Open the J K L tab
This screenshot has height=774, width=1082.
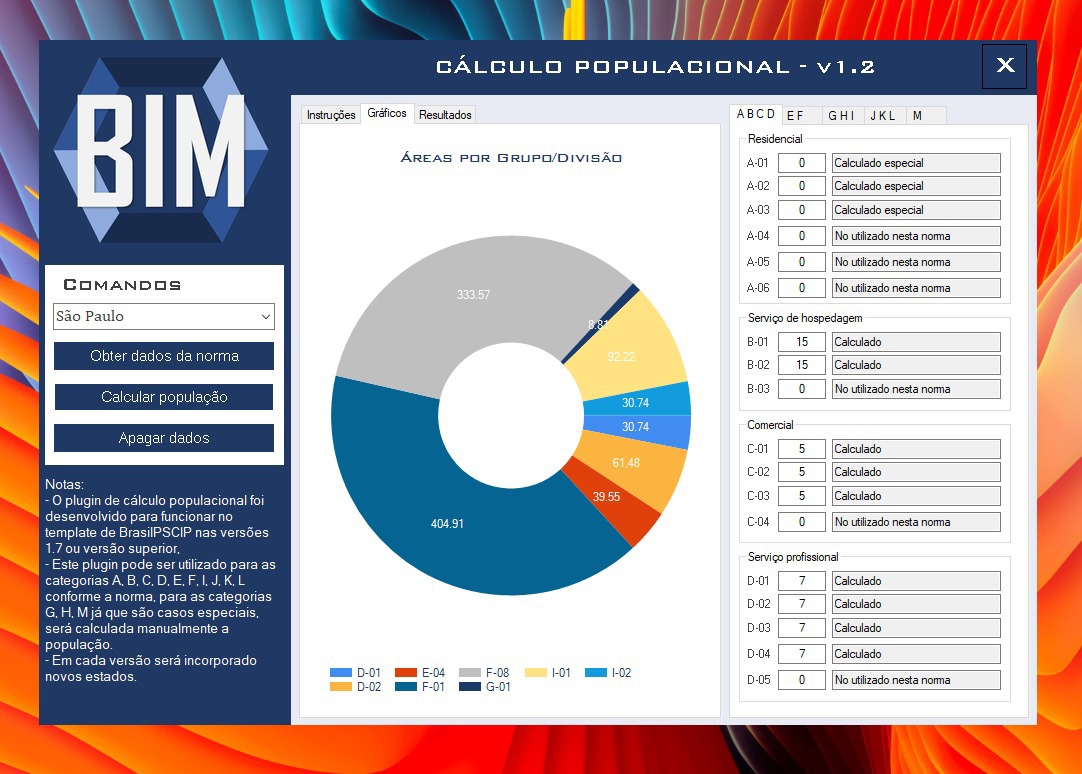884,115
